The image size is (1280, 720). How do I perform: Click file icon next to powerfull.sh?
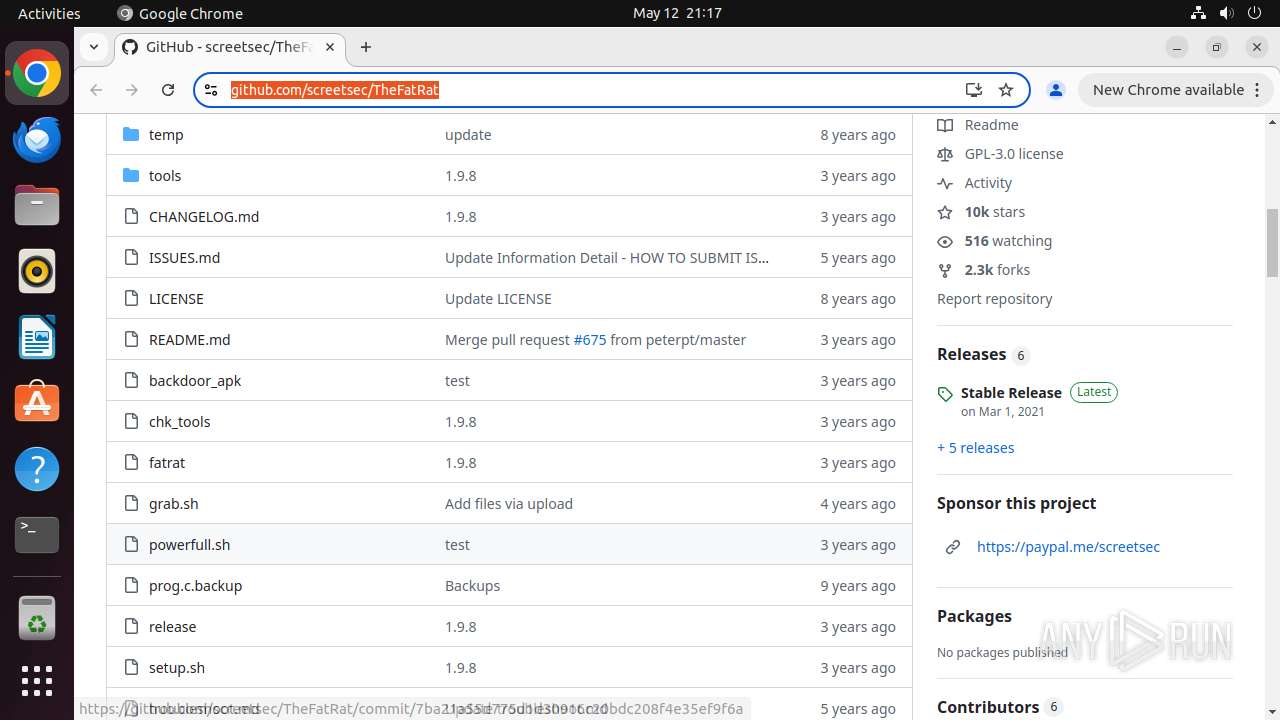[x=130, y=544]
